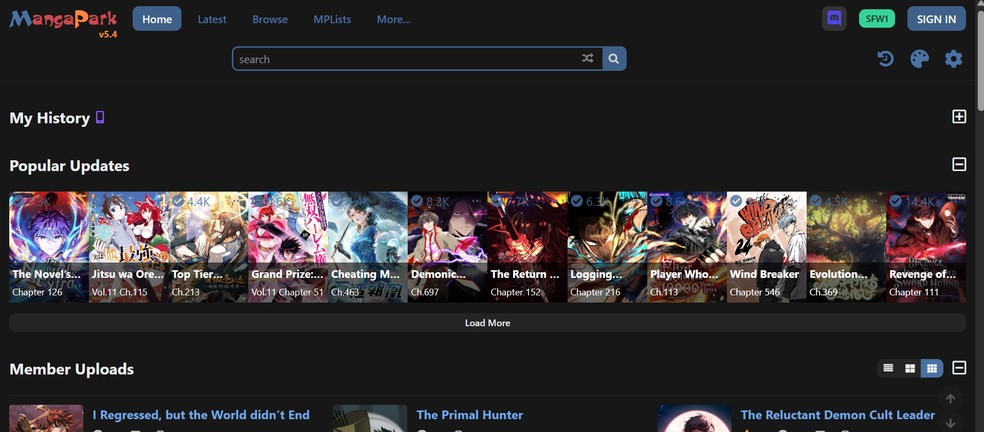
Task: Toggle the SFW1 content filter
Action: tap(877, 19)
